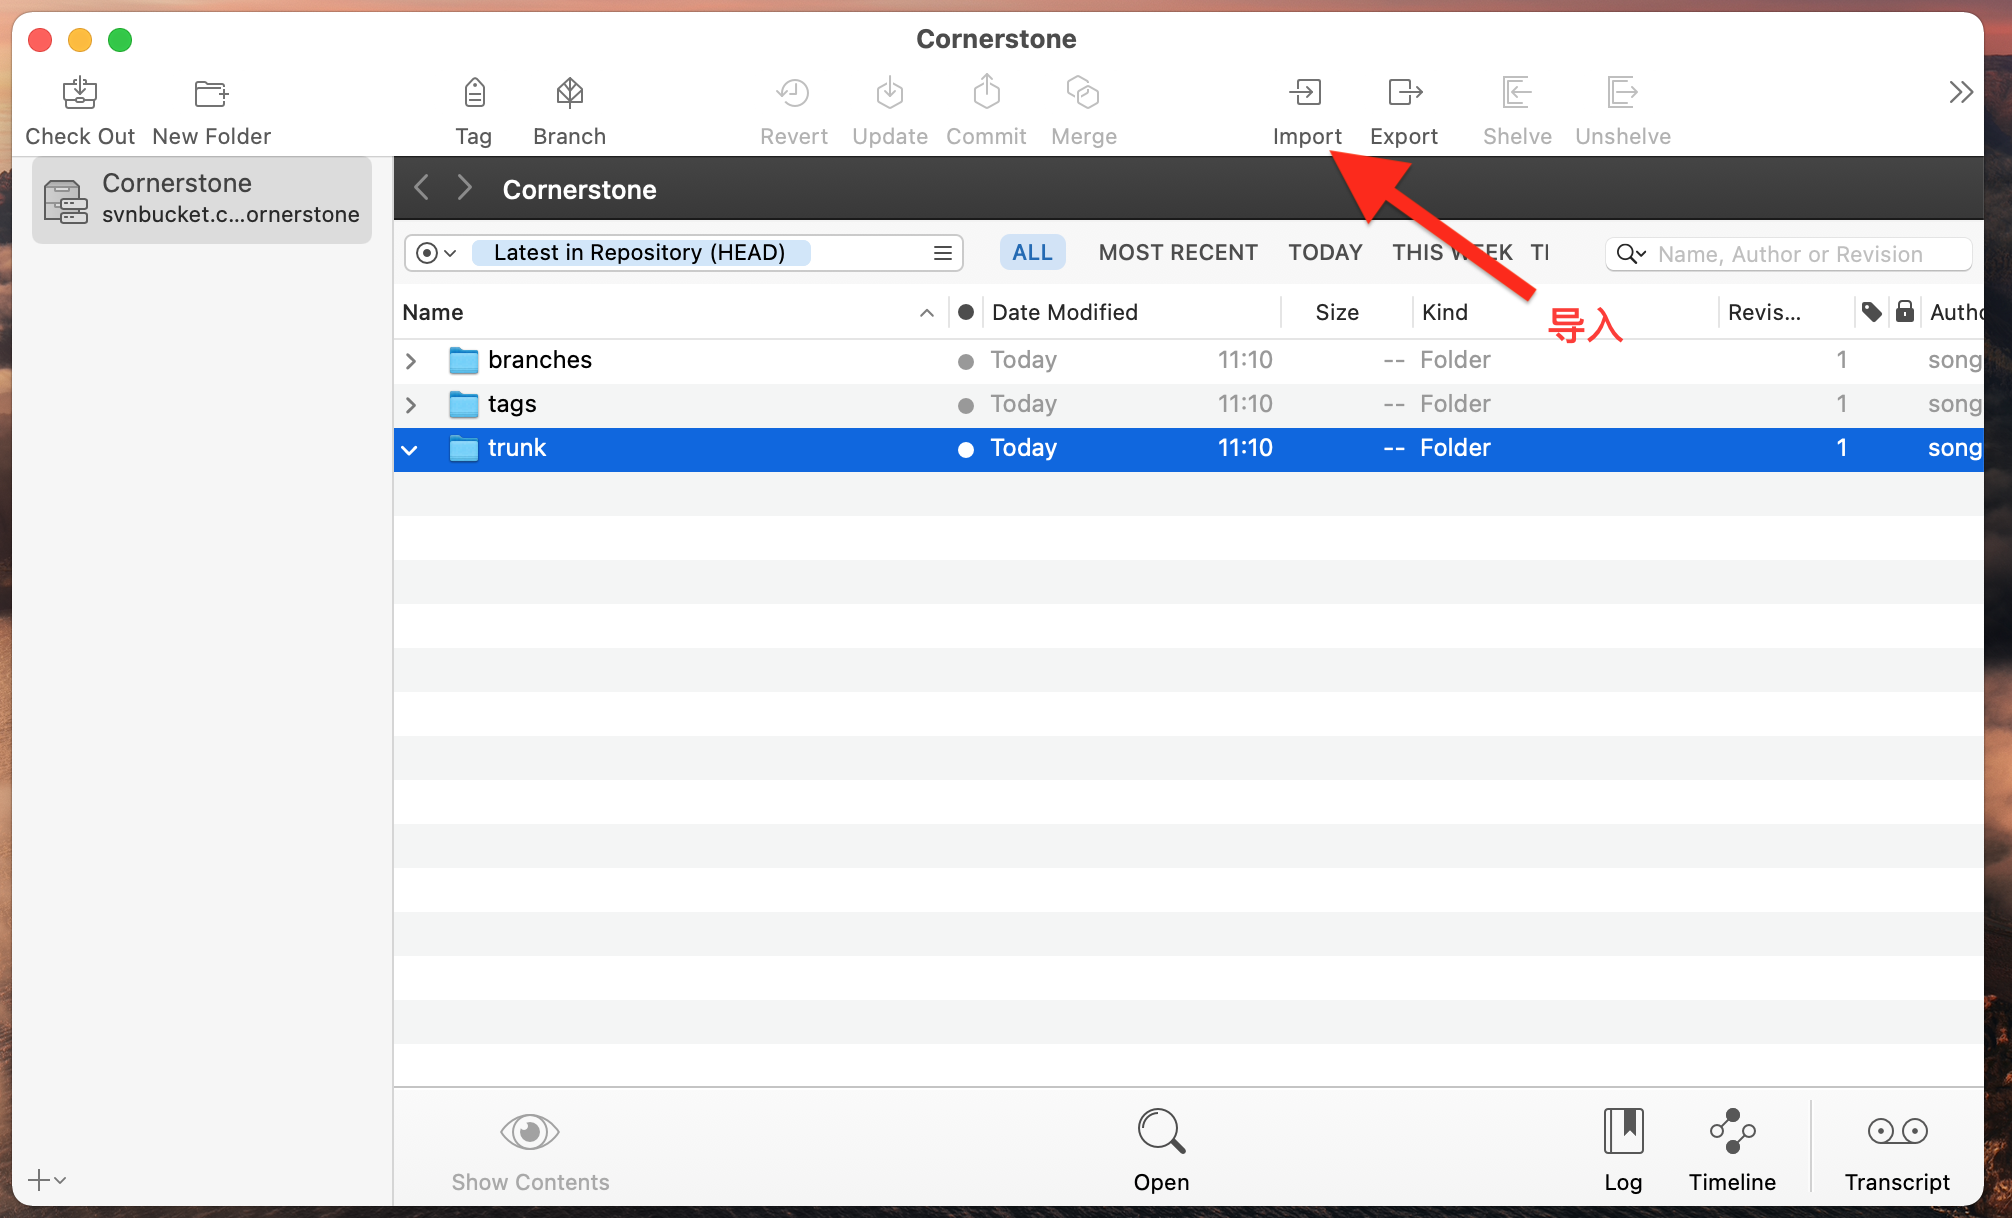Expand the tags folder
The image size is (2012, 1218).
coord(410,404)
